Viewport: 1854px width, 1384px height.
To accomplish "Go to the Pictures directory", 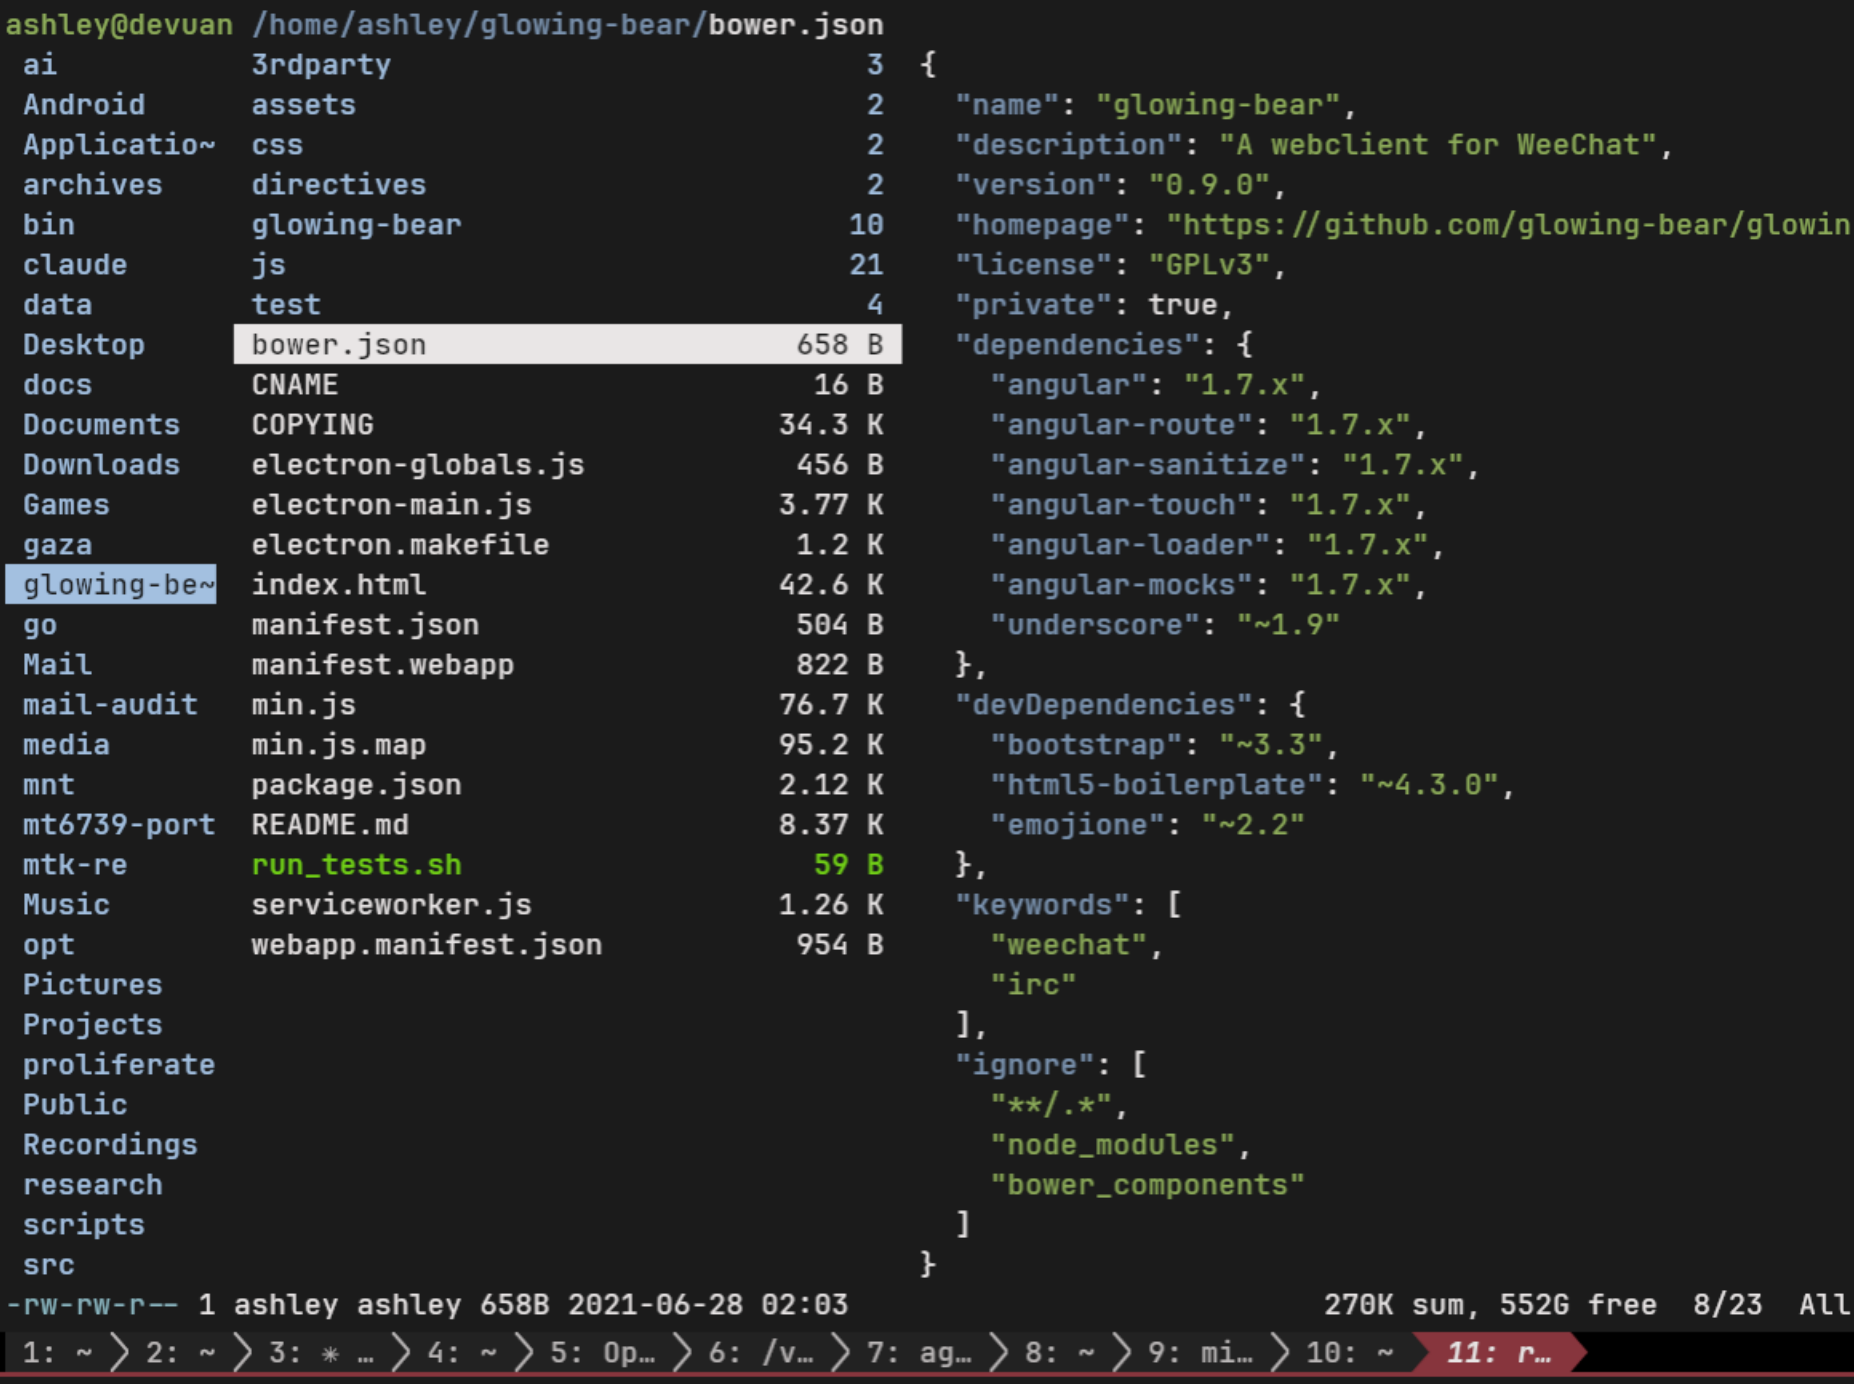I will 93,985.
